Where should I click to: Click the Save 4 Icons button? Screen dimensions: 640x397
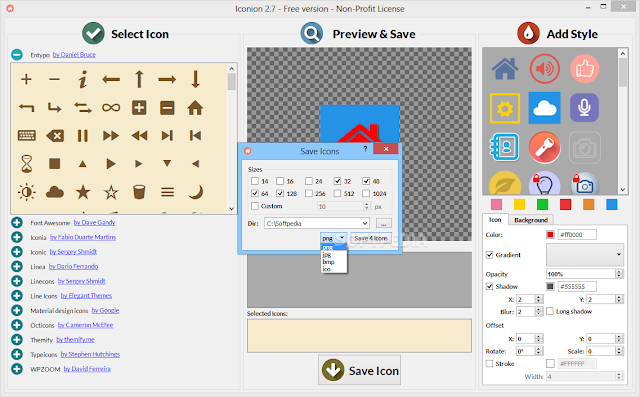(x=371, y=238)
